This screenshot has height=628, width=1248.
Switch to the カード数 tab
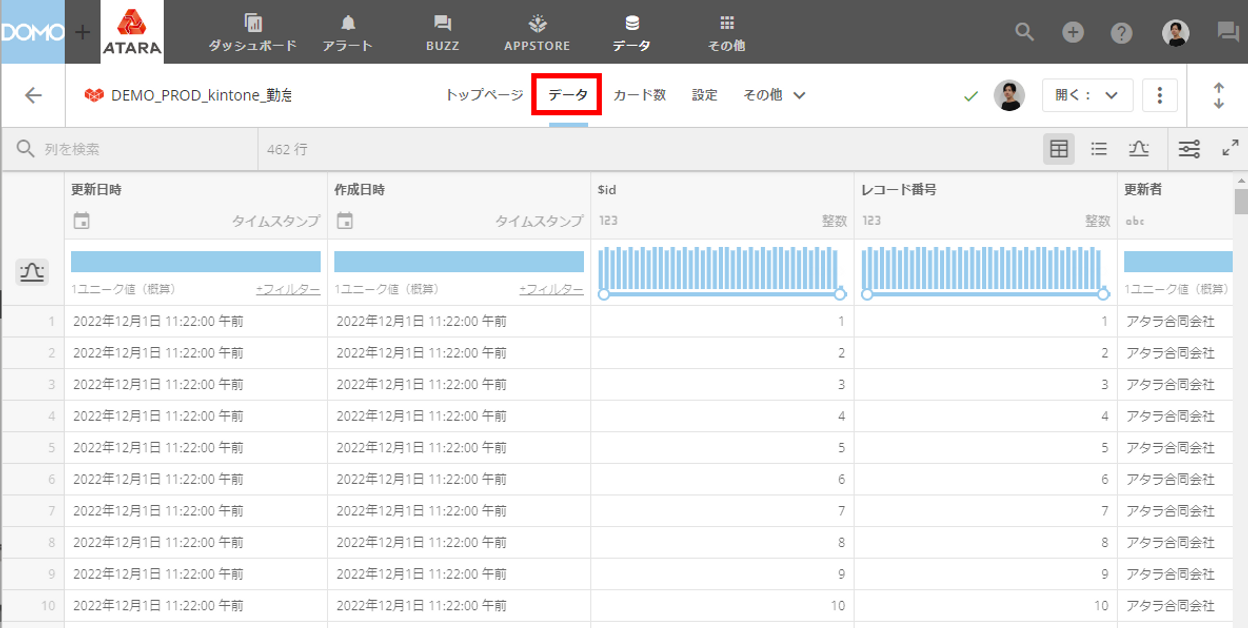640,95
